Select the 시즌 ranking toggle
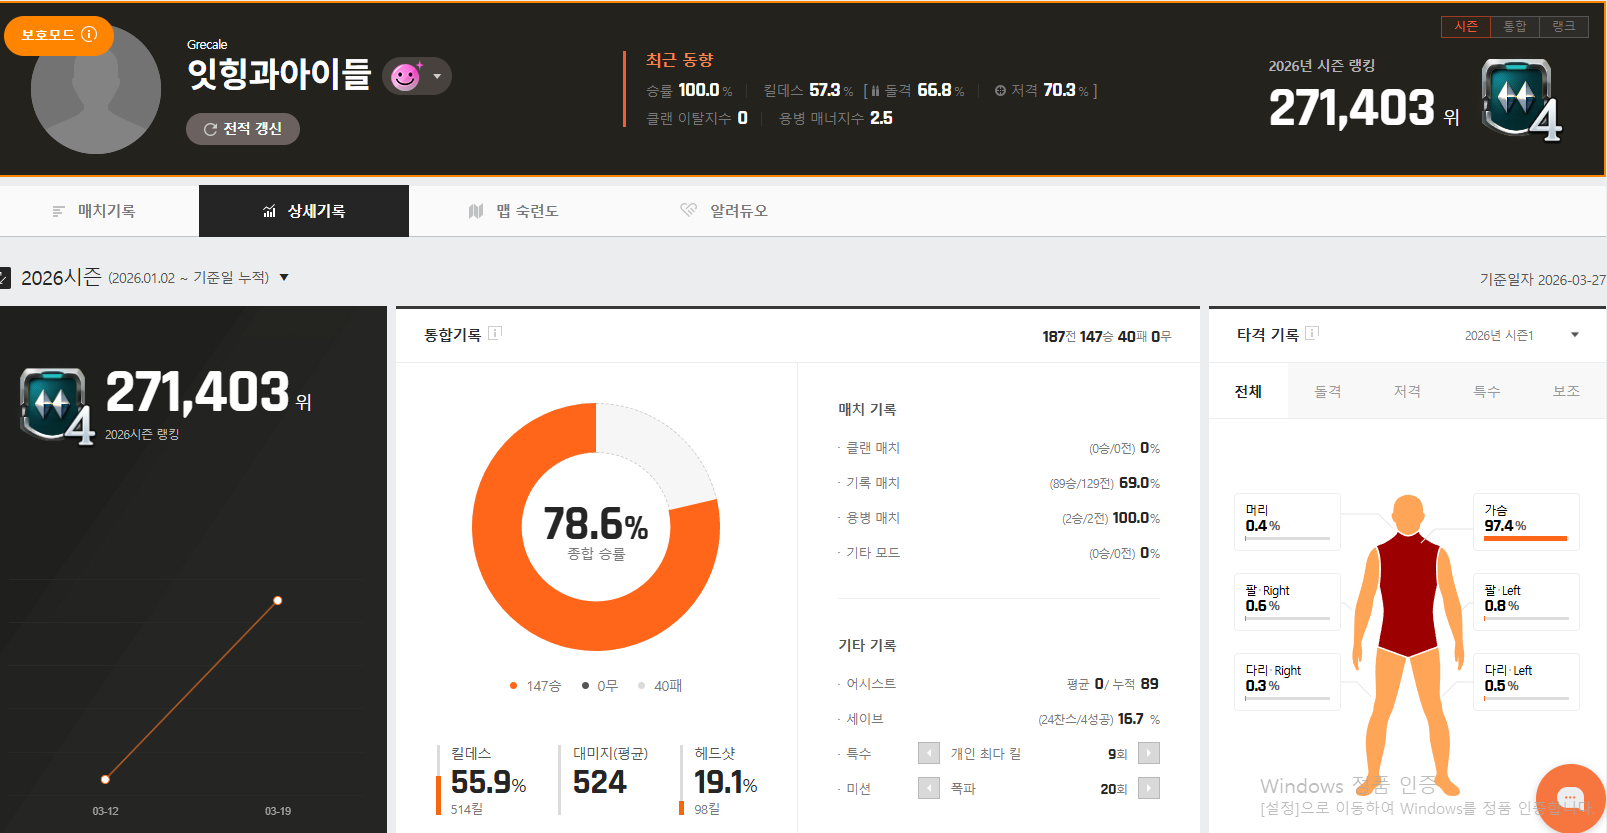The width and height of the screenshot is (1607, 833). click(x=1466, y=27)
